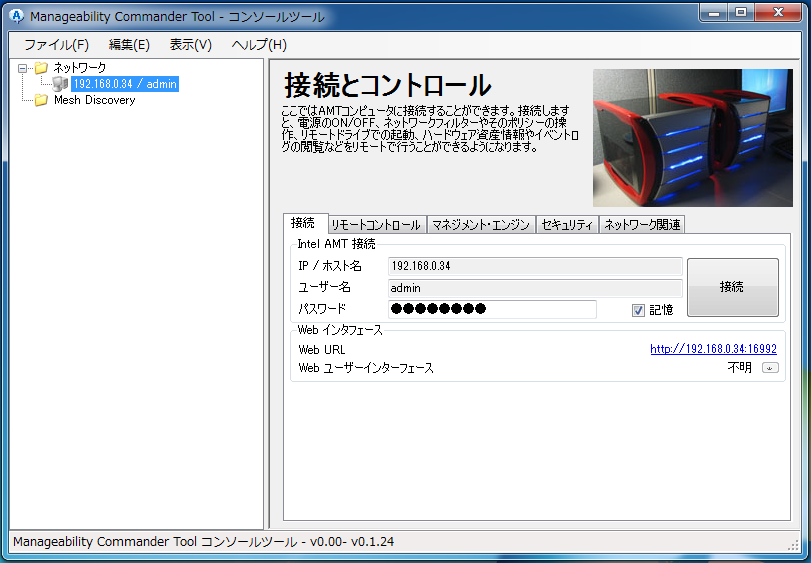Click the resize grip in status bar corner

pyautogui.click(x=793, y=544)
